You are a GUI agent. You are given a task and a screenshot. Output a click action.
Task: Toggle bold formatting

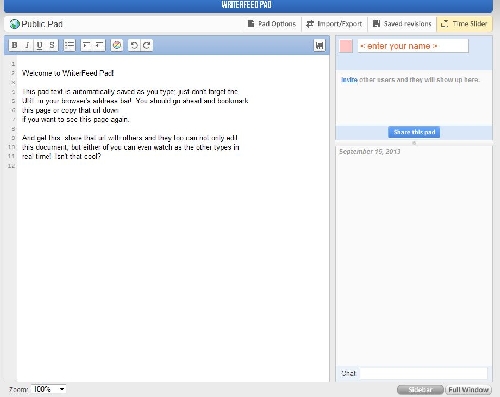tap(14, 45)
